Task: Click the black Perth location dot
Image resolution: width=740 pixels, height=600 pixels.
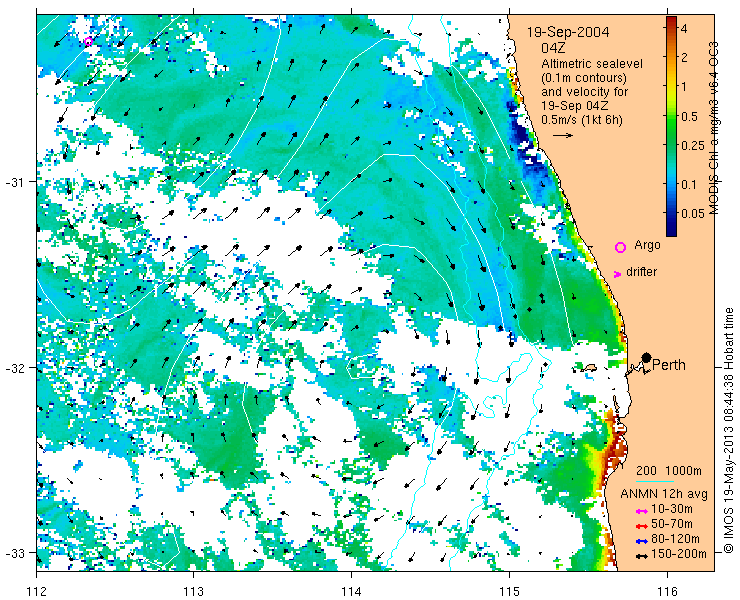Action: pyautogui.click(x=646, y=357)
